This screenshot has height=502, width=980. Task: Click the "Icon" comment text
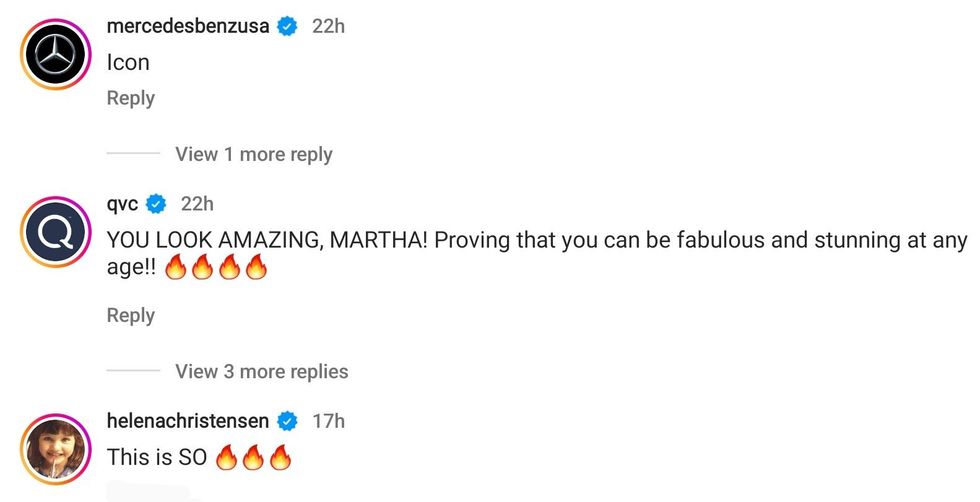point(128,62)
